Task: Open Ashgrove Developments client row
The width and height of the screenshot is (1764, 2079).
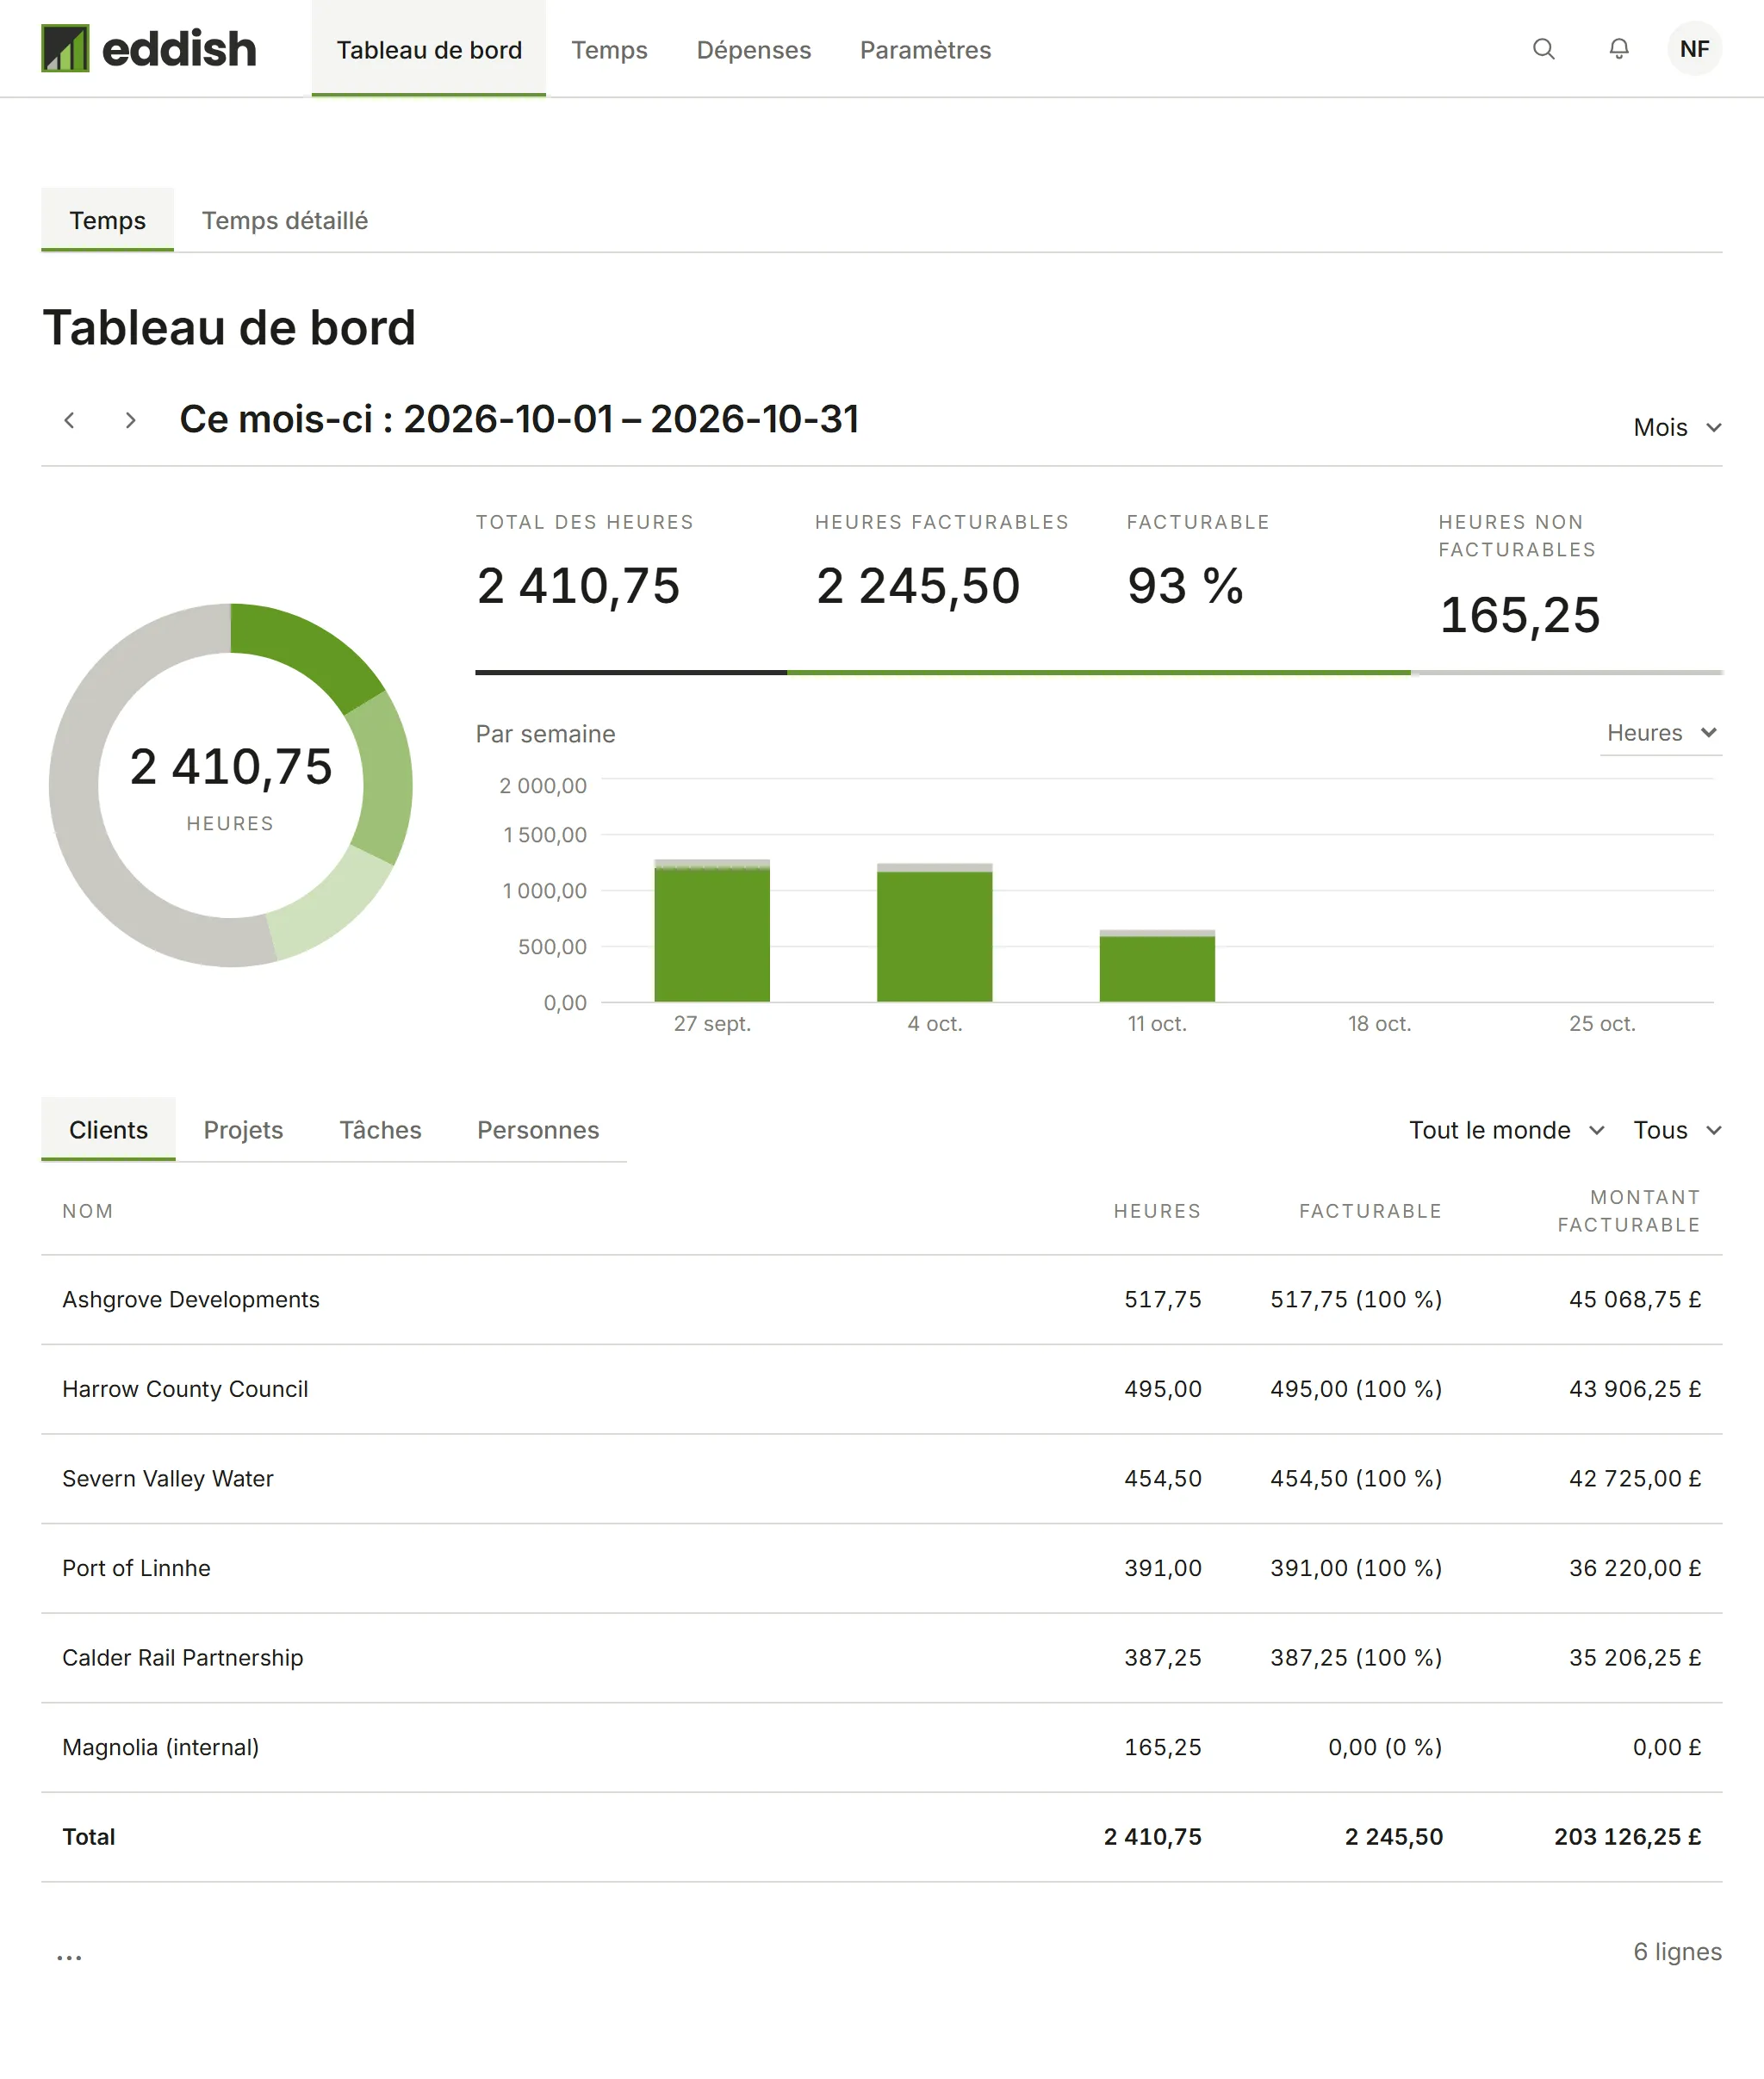Action: [881, 1299]
